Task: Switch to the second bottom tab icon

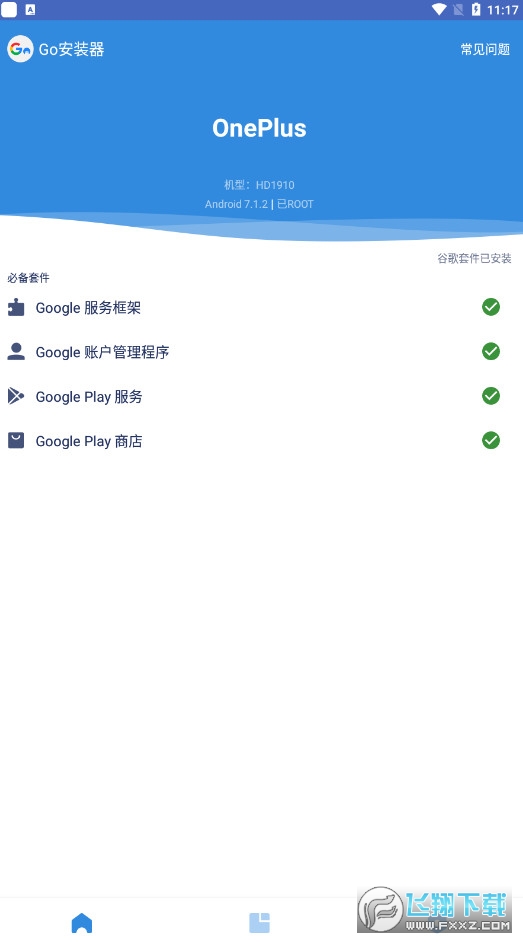Action: pyautogui.click(x=260, y=923)
